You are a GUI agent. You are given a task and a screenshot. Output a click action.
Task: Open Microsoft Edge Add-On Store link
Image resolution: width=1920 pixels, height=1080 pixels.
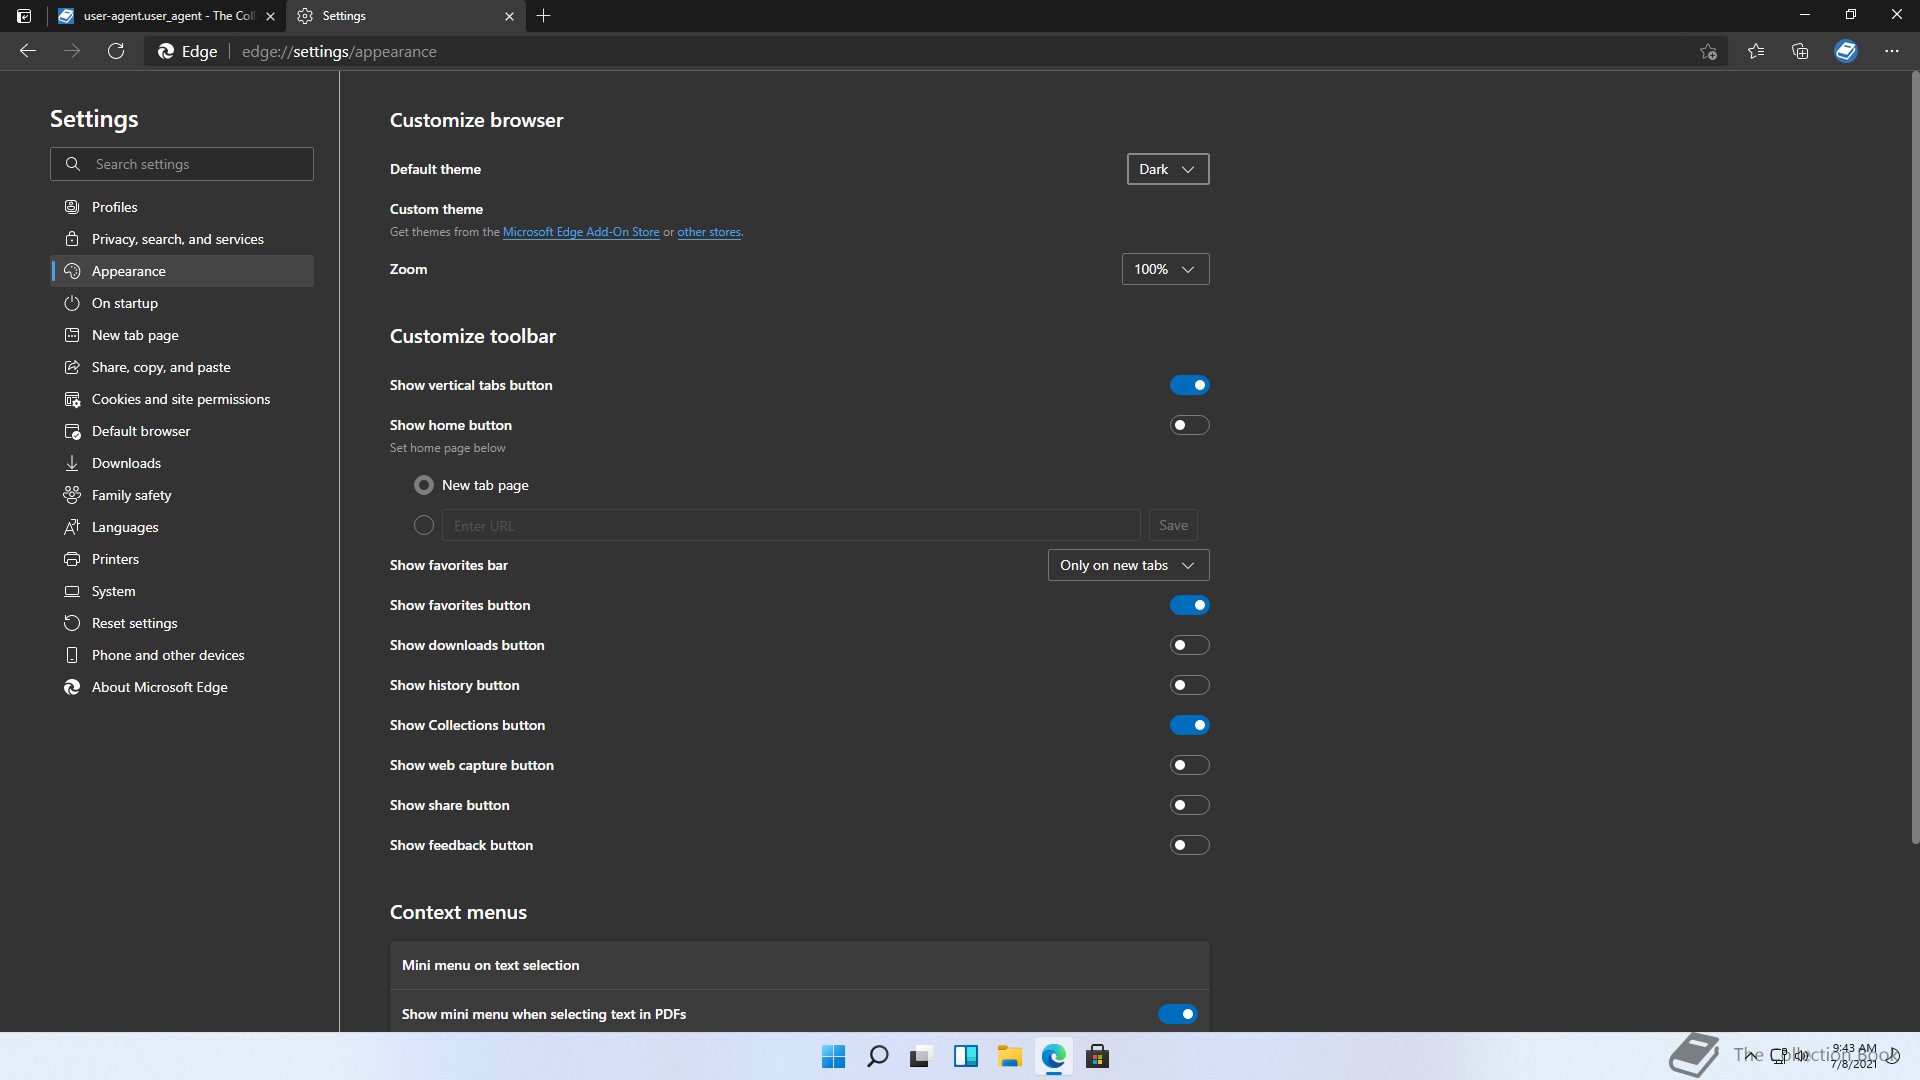coord(581,232)
